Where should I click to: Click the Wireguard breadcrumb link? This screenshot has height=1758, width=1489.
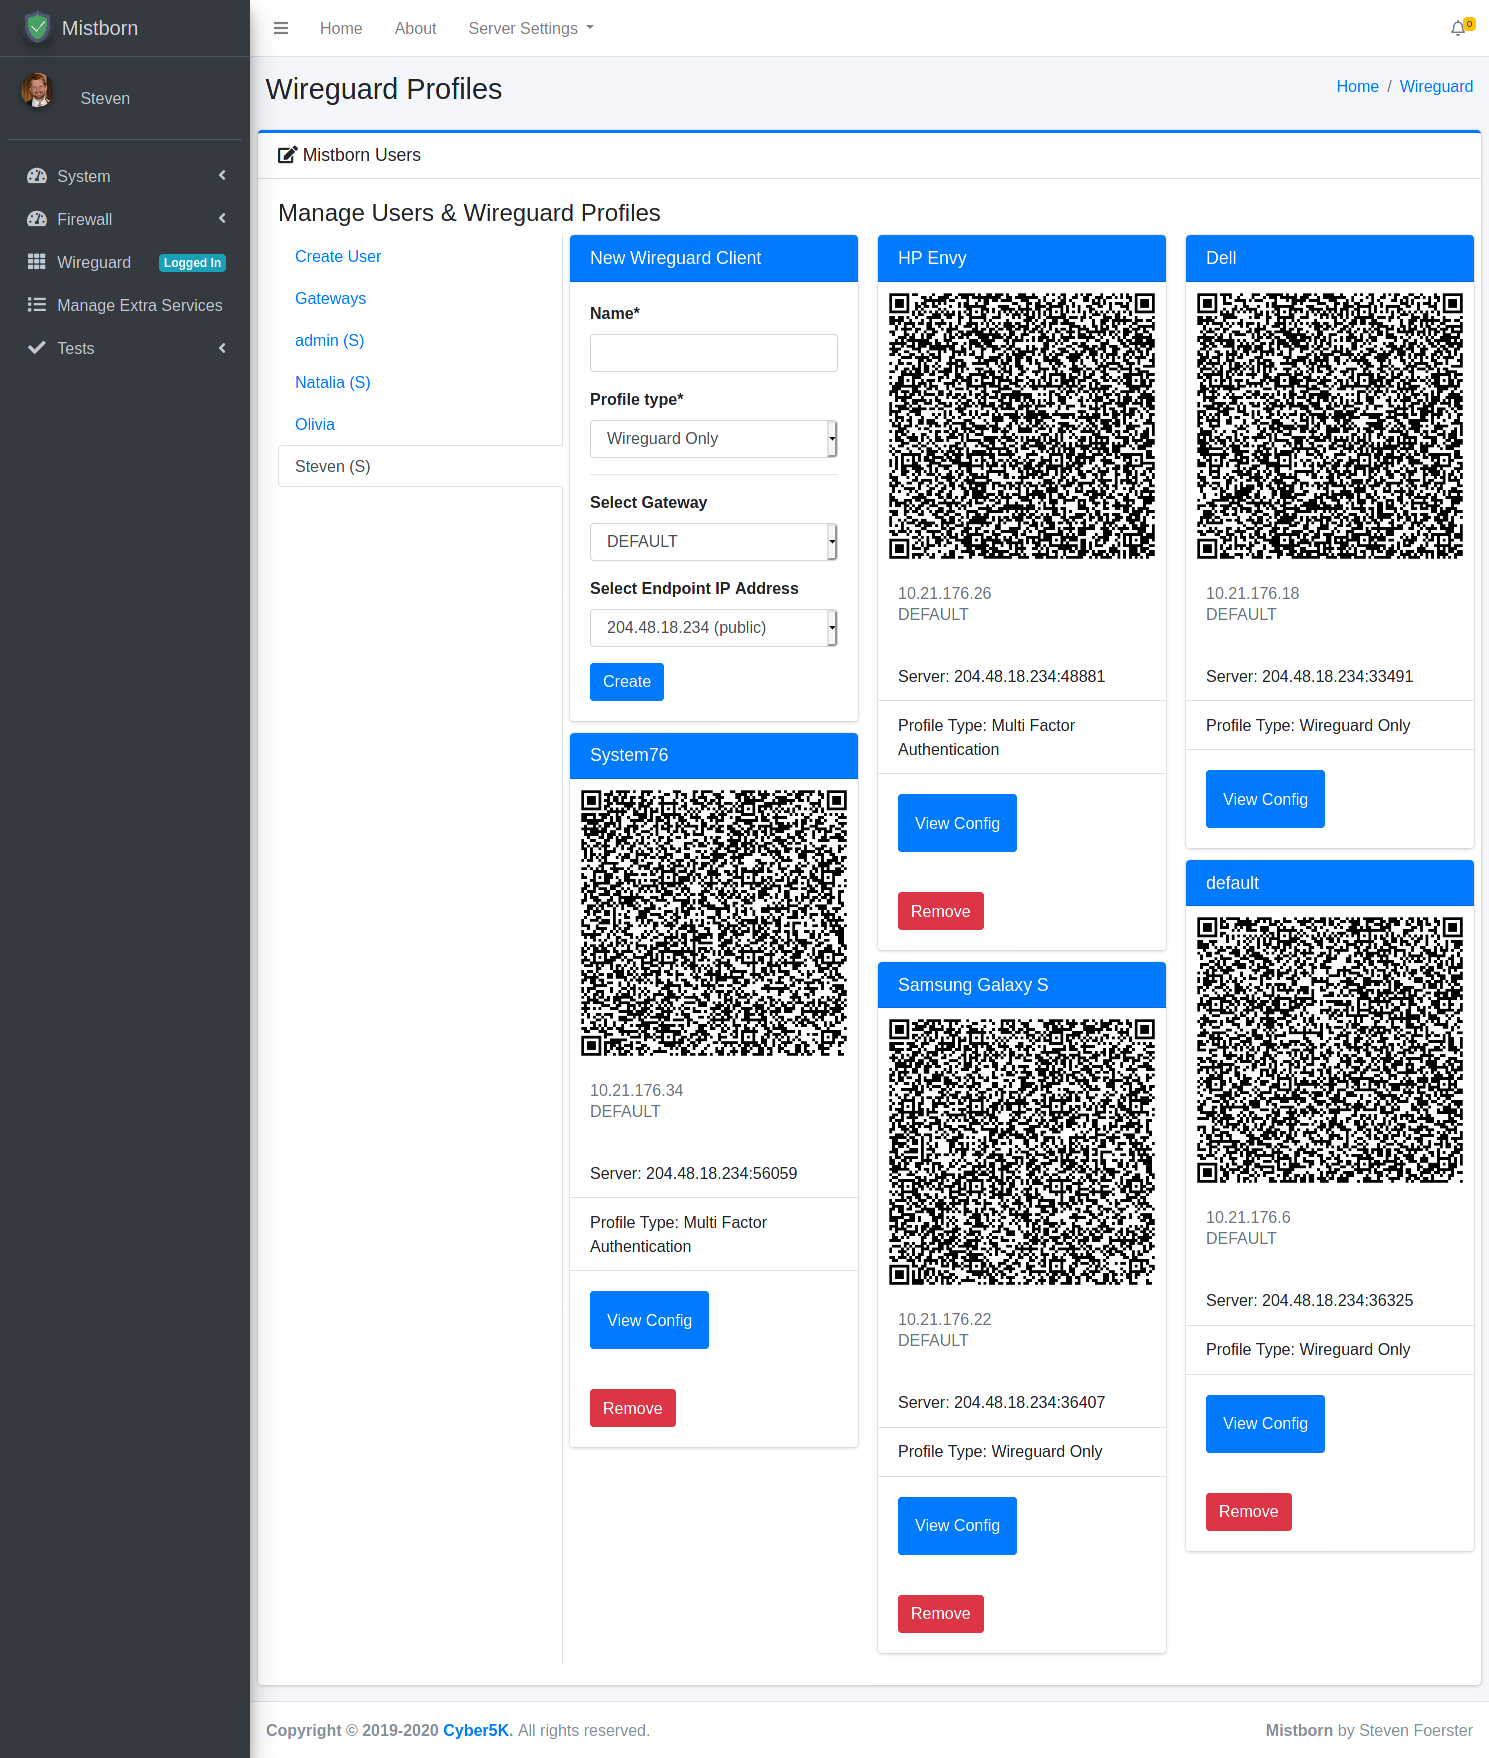click(x=1436, y=87)
